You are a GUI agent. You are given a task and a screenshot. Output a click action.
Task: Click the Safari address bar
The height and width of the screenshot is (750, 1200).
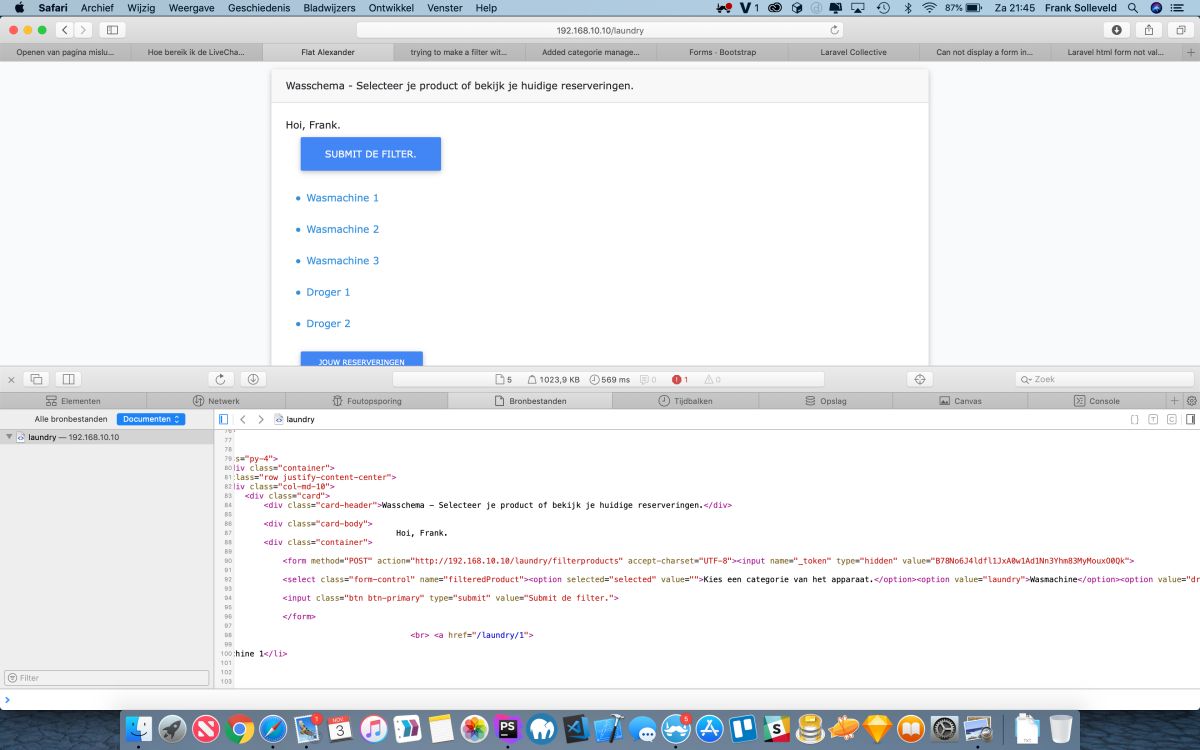coord(600,30)
